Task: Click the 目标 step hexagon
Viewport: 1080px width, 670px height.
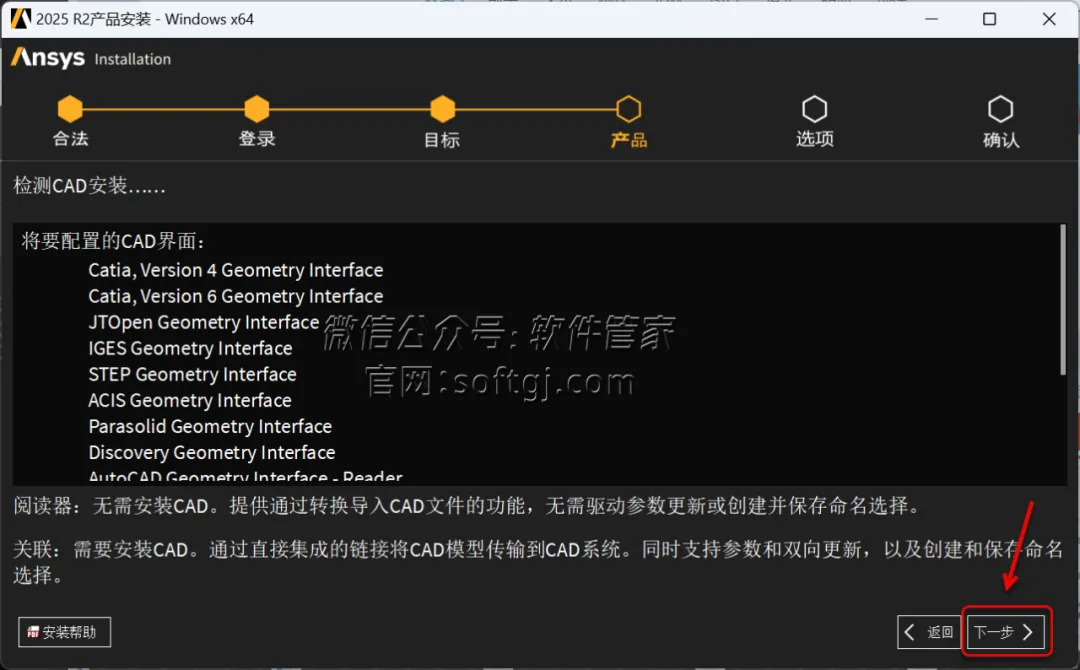Action: [443, 109]
